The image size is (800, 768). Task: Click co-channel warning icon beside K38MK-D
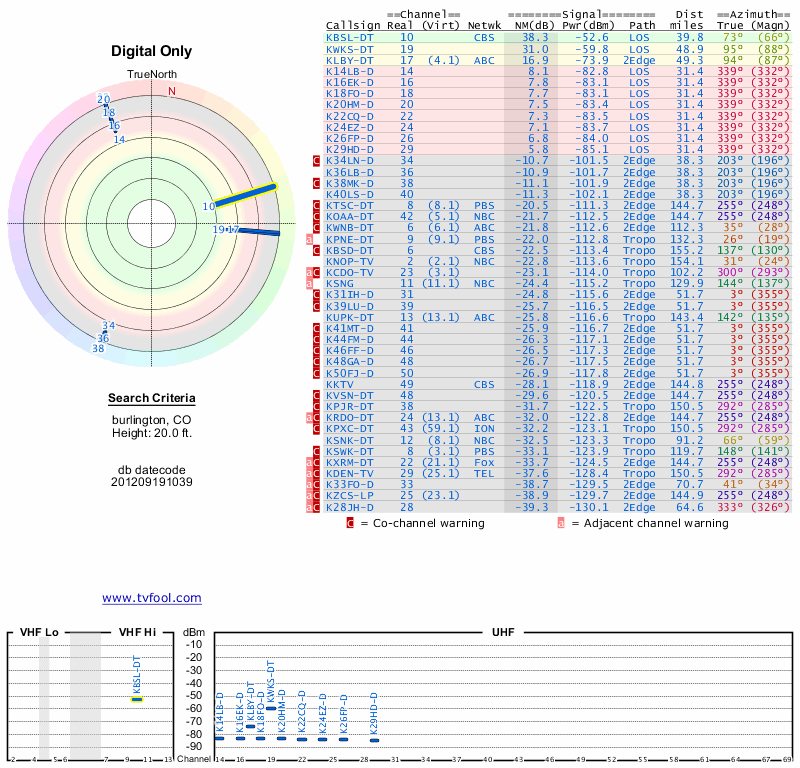[317, 183]
